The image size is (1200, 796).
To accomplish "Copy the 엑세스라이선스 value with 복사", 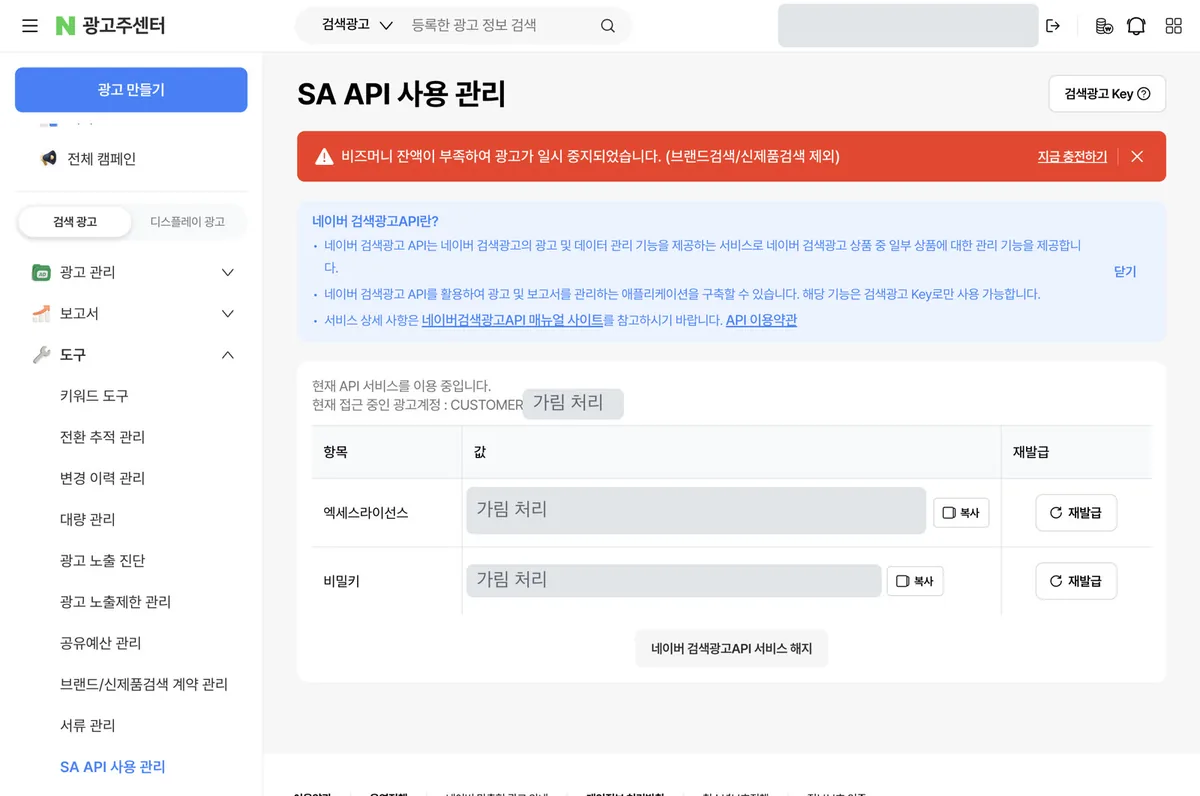I will tap(961, 513).
